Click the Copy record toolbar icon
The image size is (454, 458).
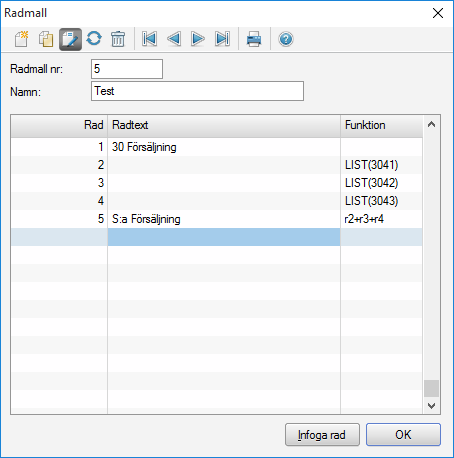46,39
